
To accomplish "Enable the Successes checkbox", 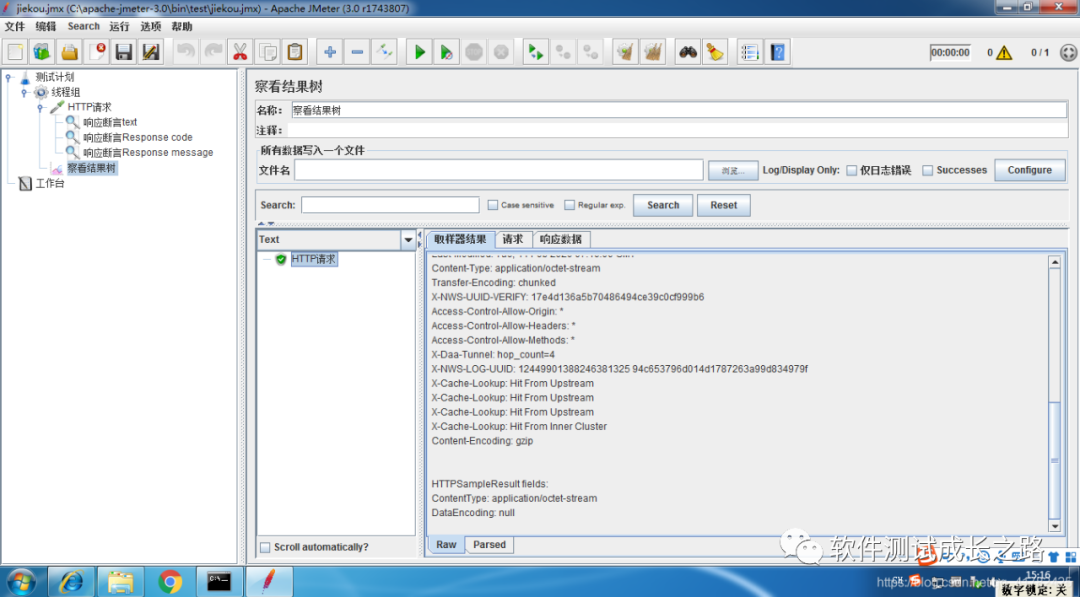I will click(928, 170).
